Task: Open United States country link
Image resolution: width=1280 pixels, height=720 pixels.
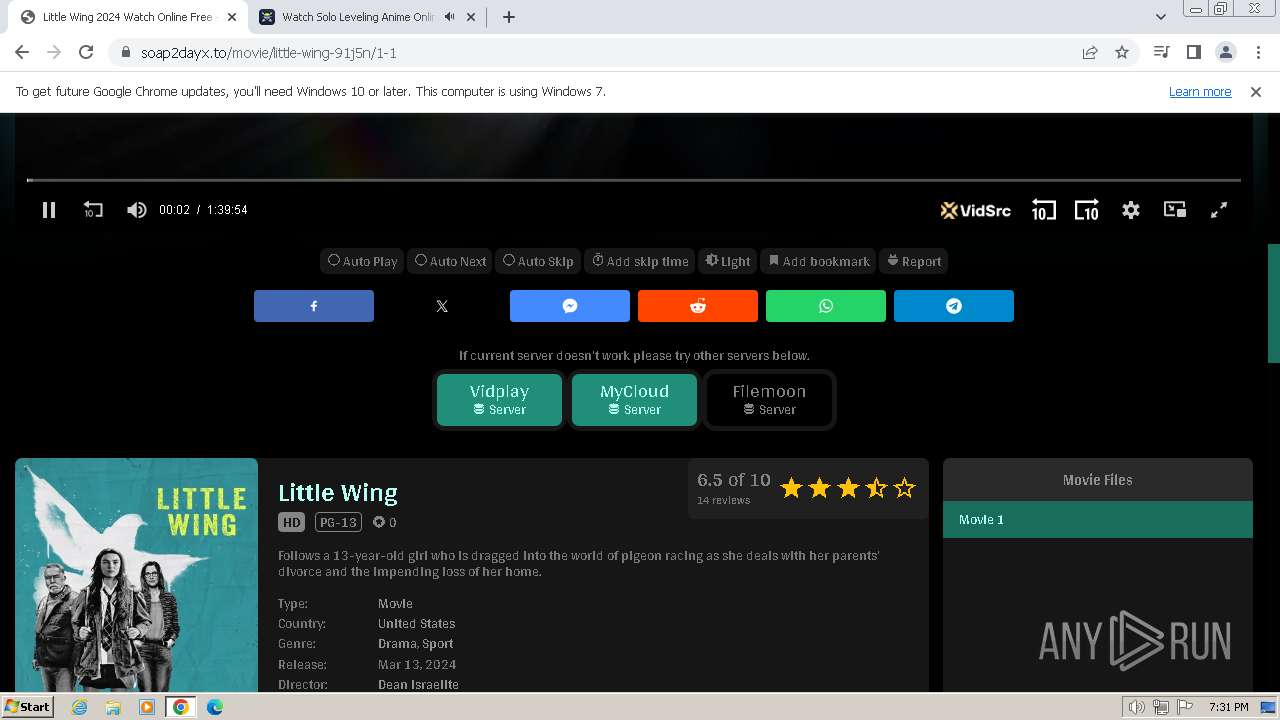Action: (416, 624)
